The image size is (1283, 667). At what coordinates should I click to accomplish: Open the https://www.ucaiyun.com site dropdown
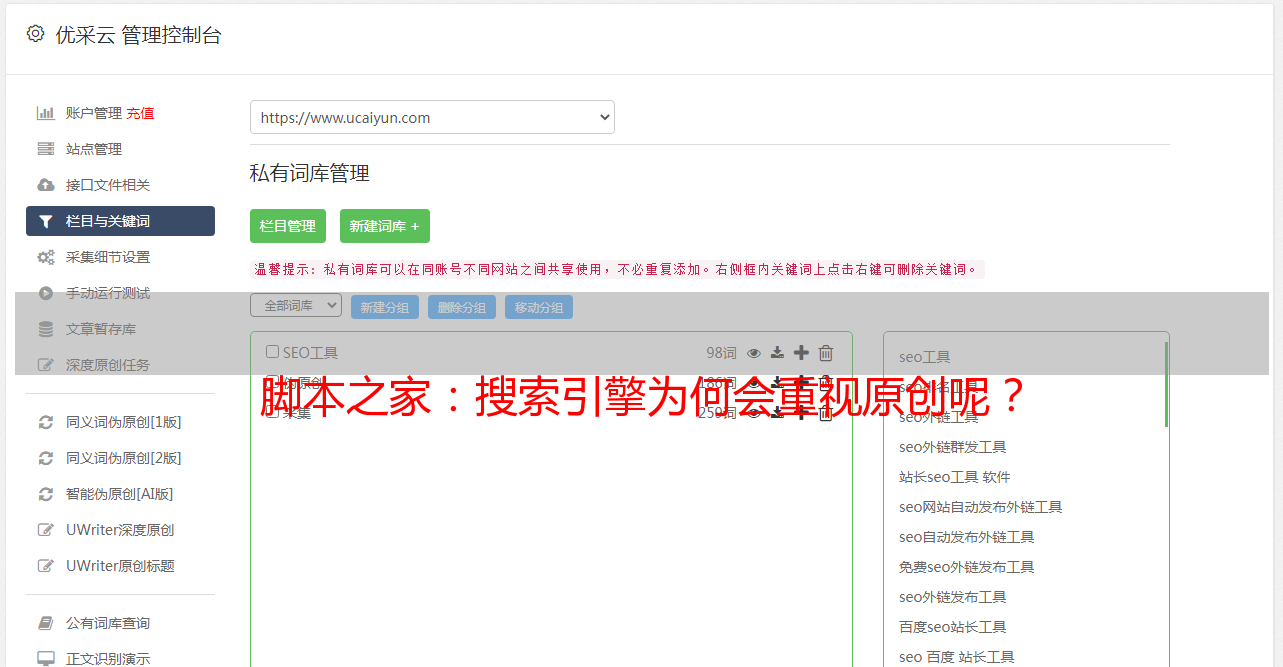432,117
